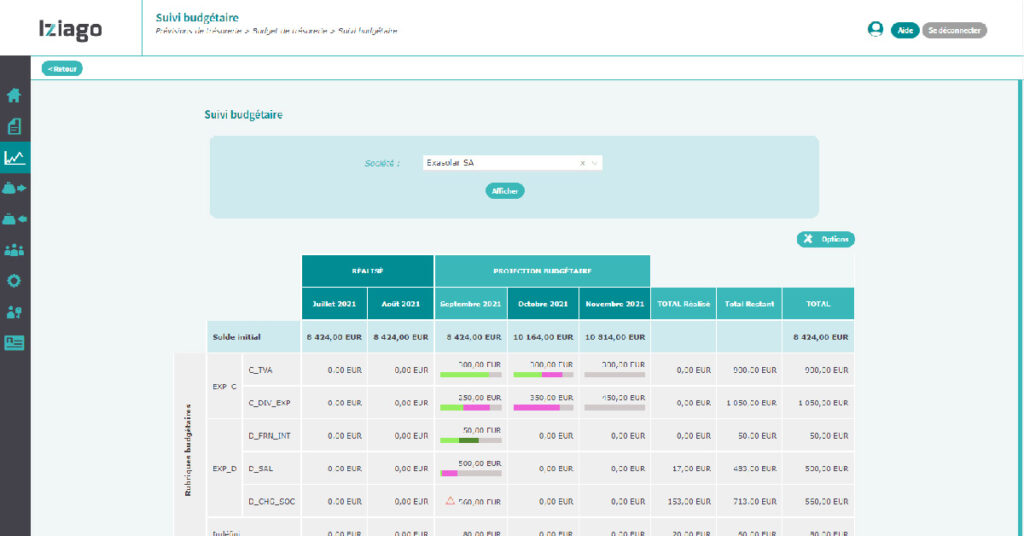Screen dimensions: 1024x536
Task: Click the Retour back button
Action: pyautogui.click(x=62, y=69)
